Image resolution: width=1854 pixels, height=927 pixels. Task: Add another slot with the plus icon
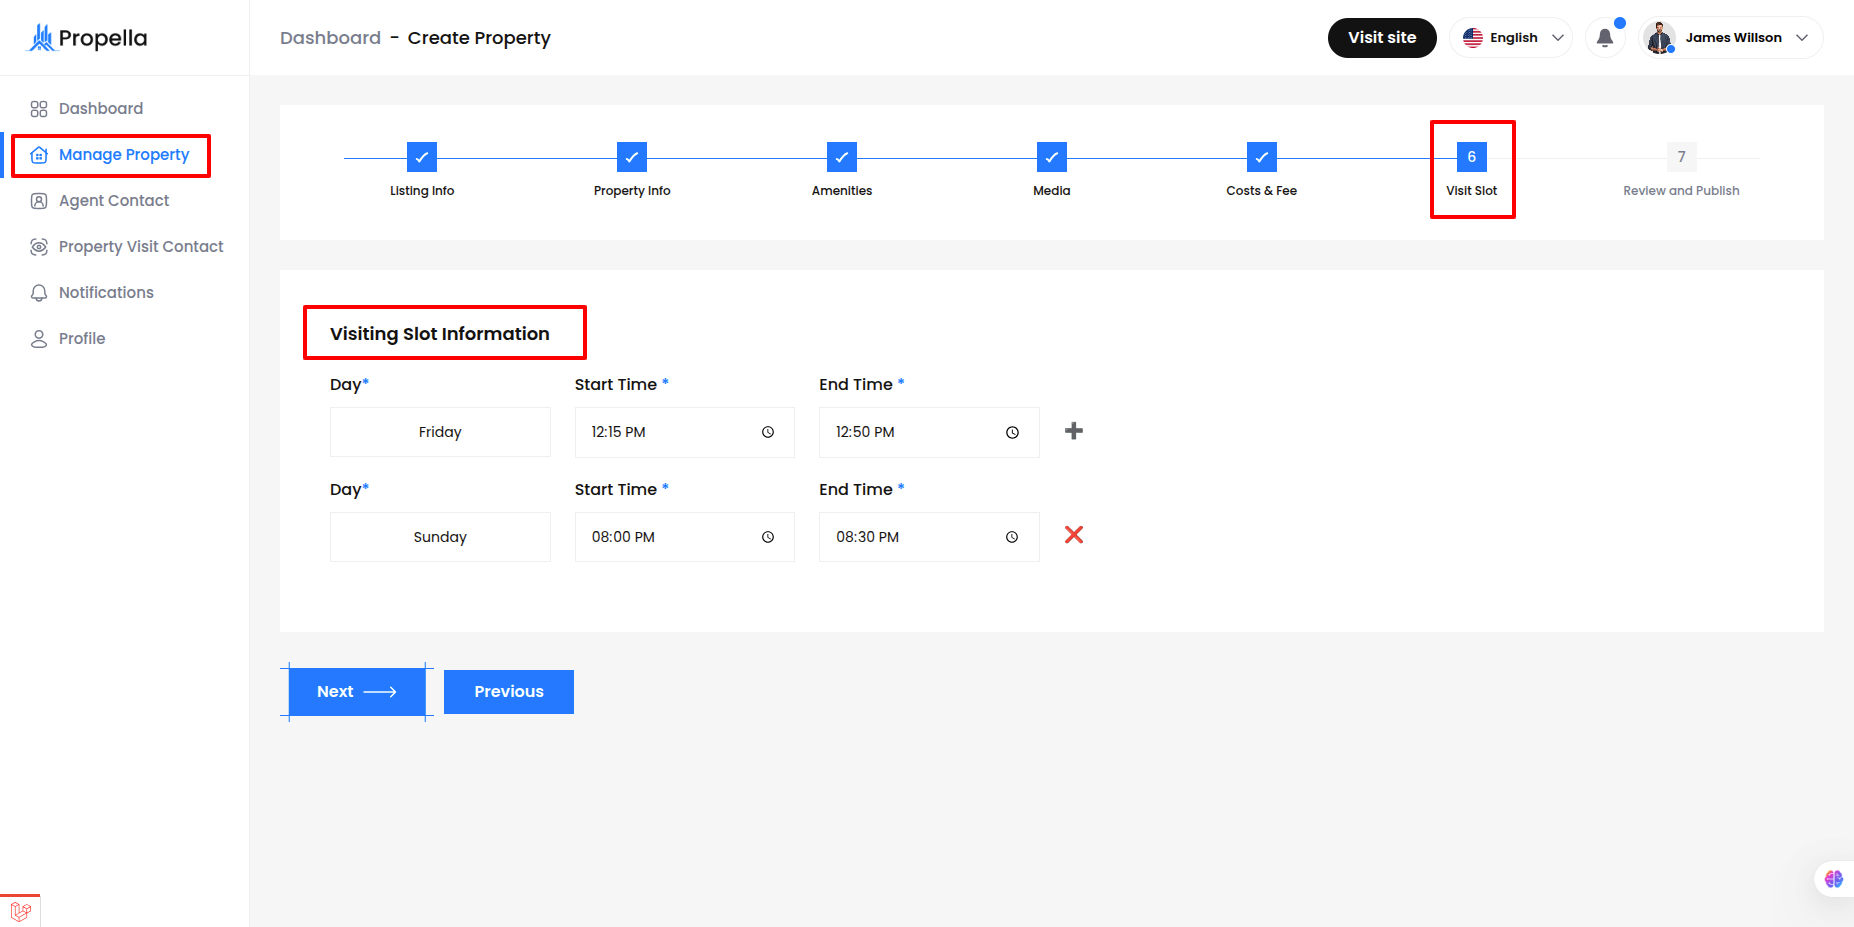[1074, 431]
